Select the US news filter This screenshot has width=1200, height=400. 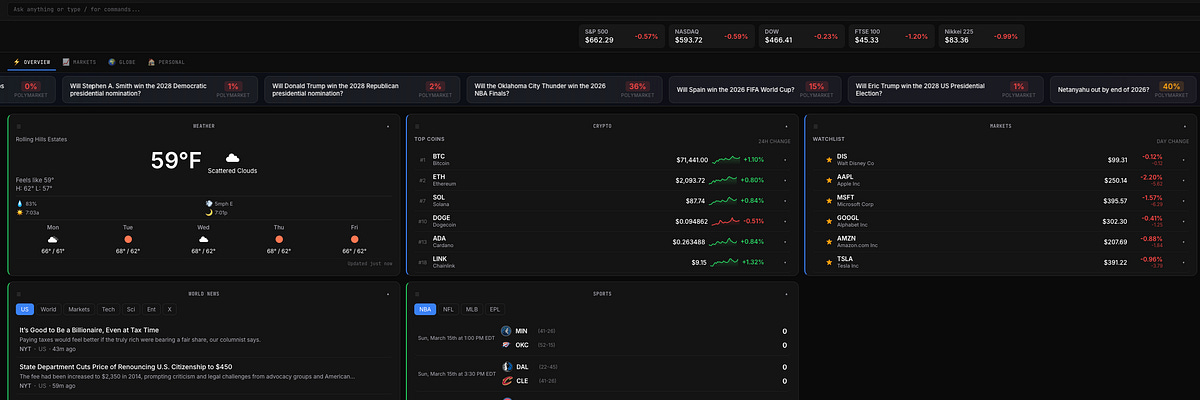(x=25, y=310)
